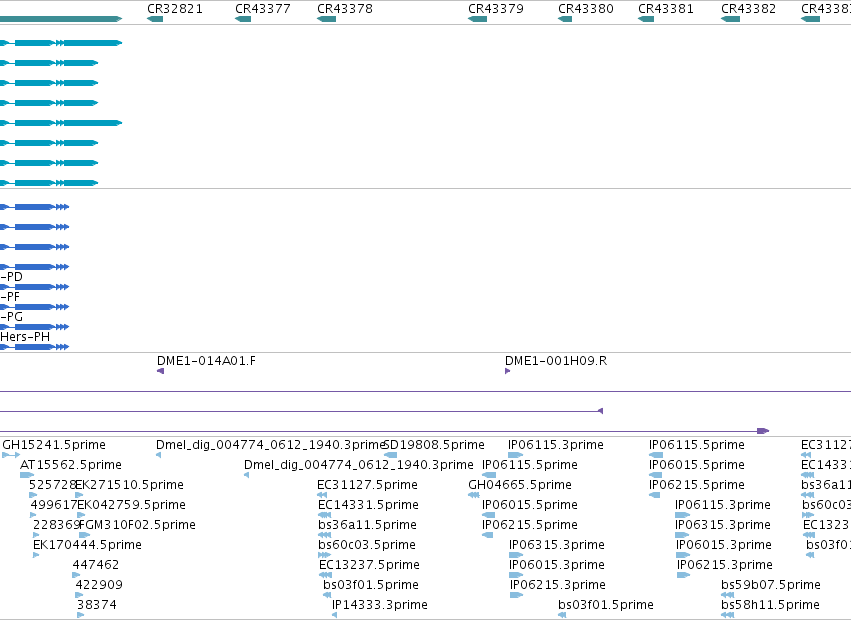851x620 pixels.
Task: Select the -PF transcript label
Action: tap(10, 297)
